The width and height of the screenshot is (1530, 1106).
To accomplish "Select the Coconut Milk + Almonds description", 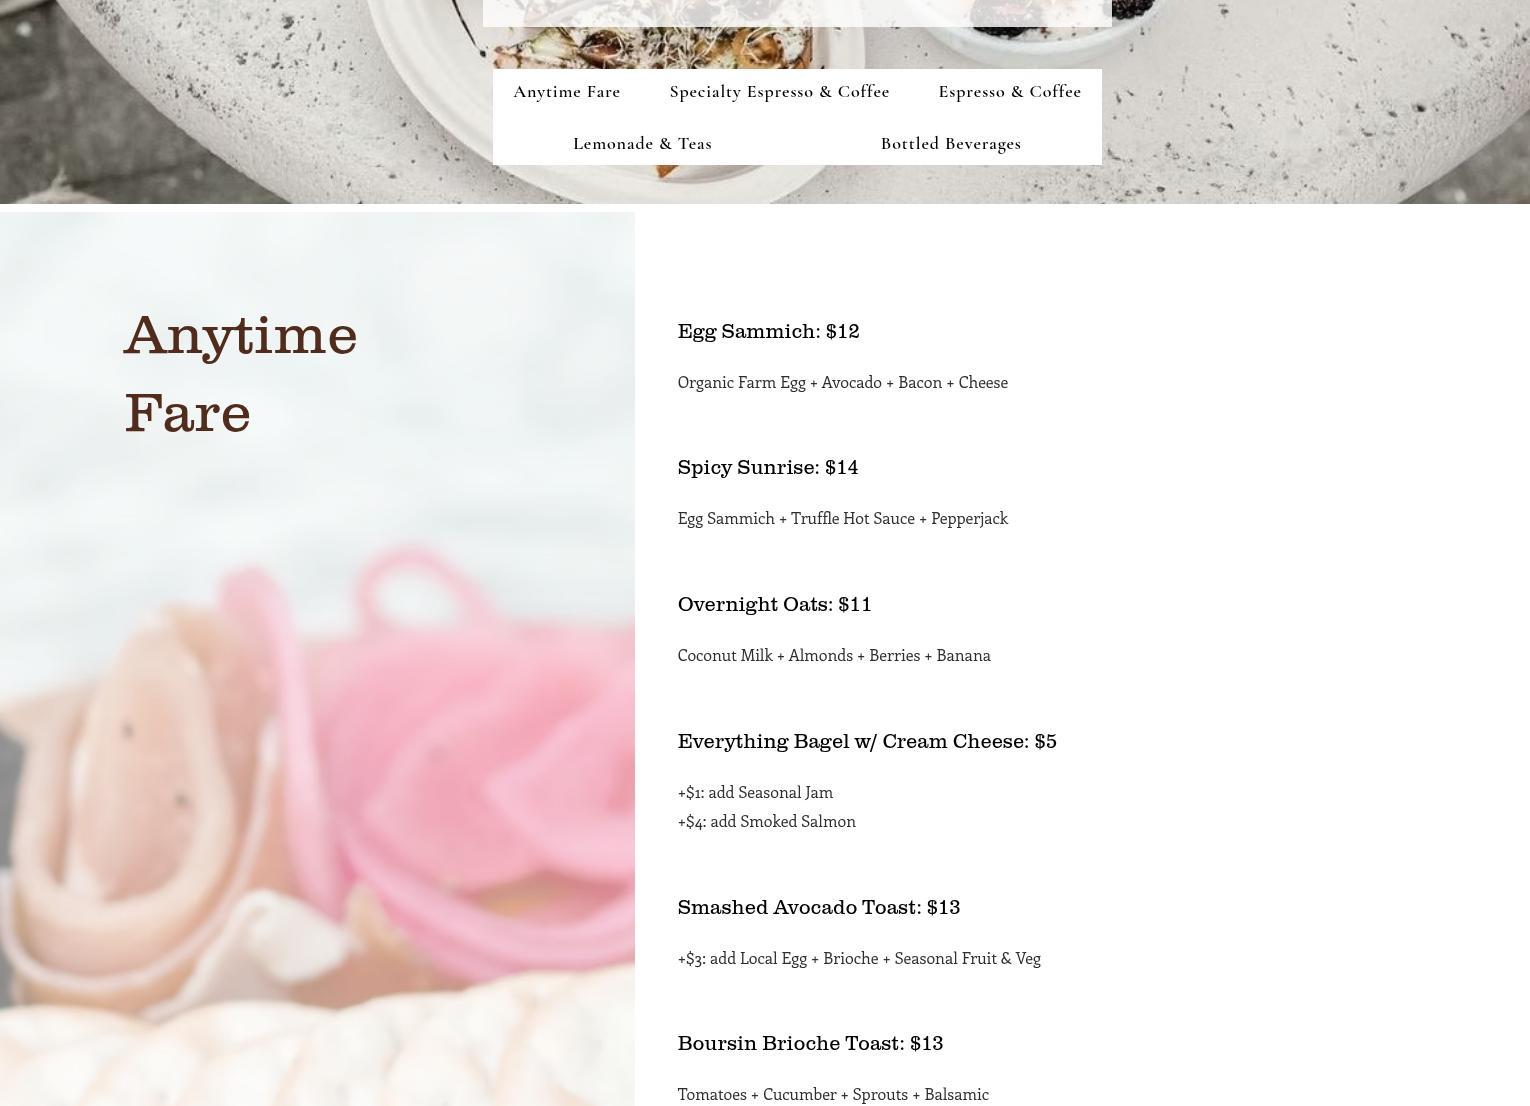I will point(834,655).
